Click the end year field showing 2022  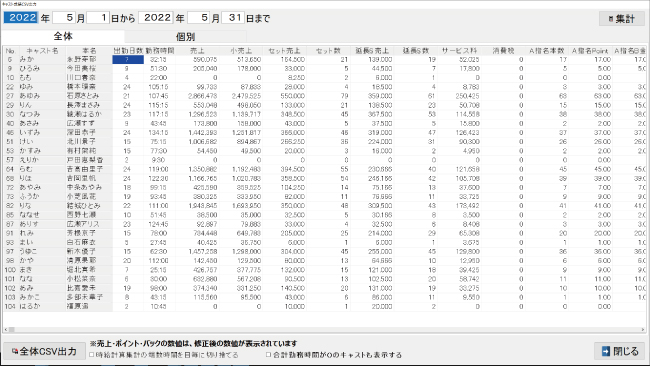pos(156,18)
